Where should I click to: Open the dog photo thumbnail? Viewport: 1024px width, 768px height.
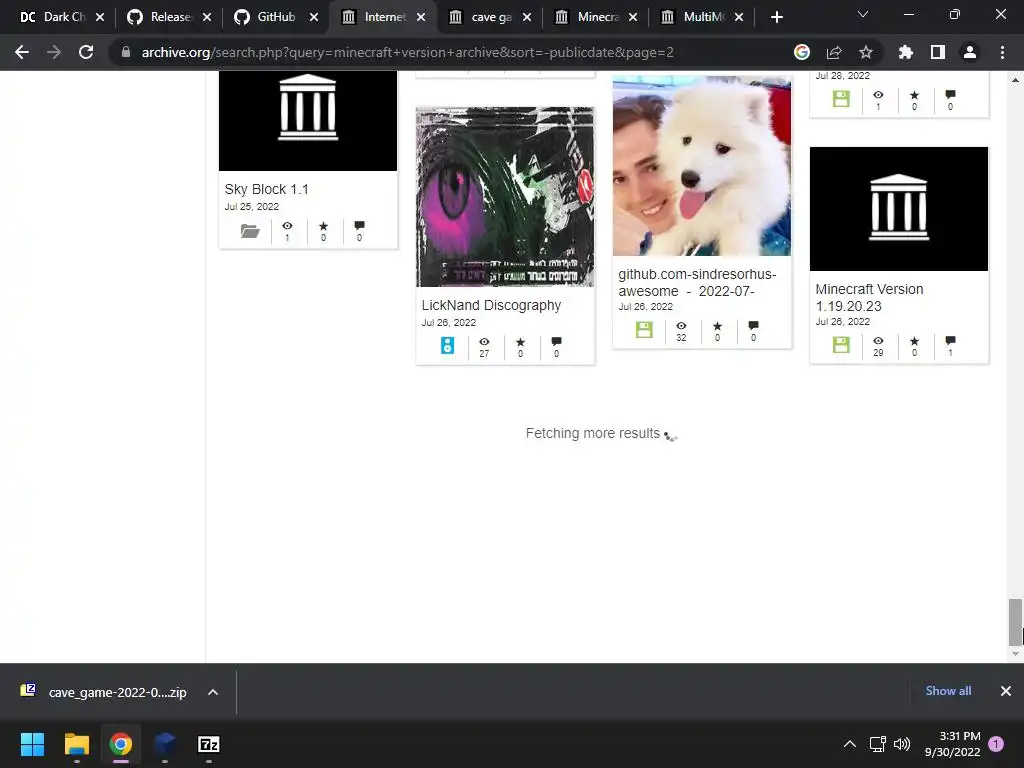(x=701, y=165)
